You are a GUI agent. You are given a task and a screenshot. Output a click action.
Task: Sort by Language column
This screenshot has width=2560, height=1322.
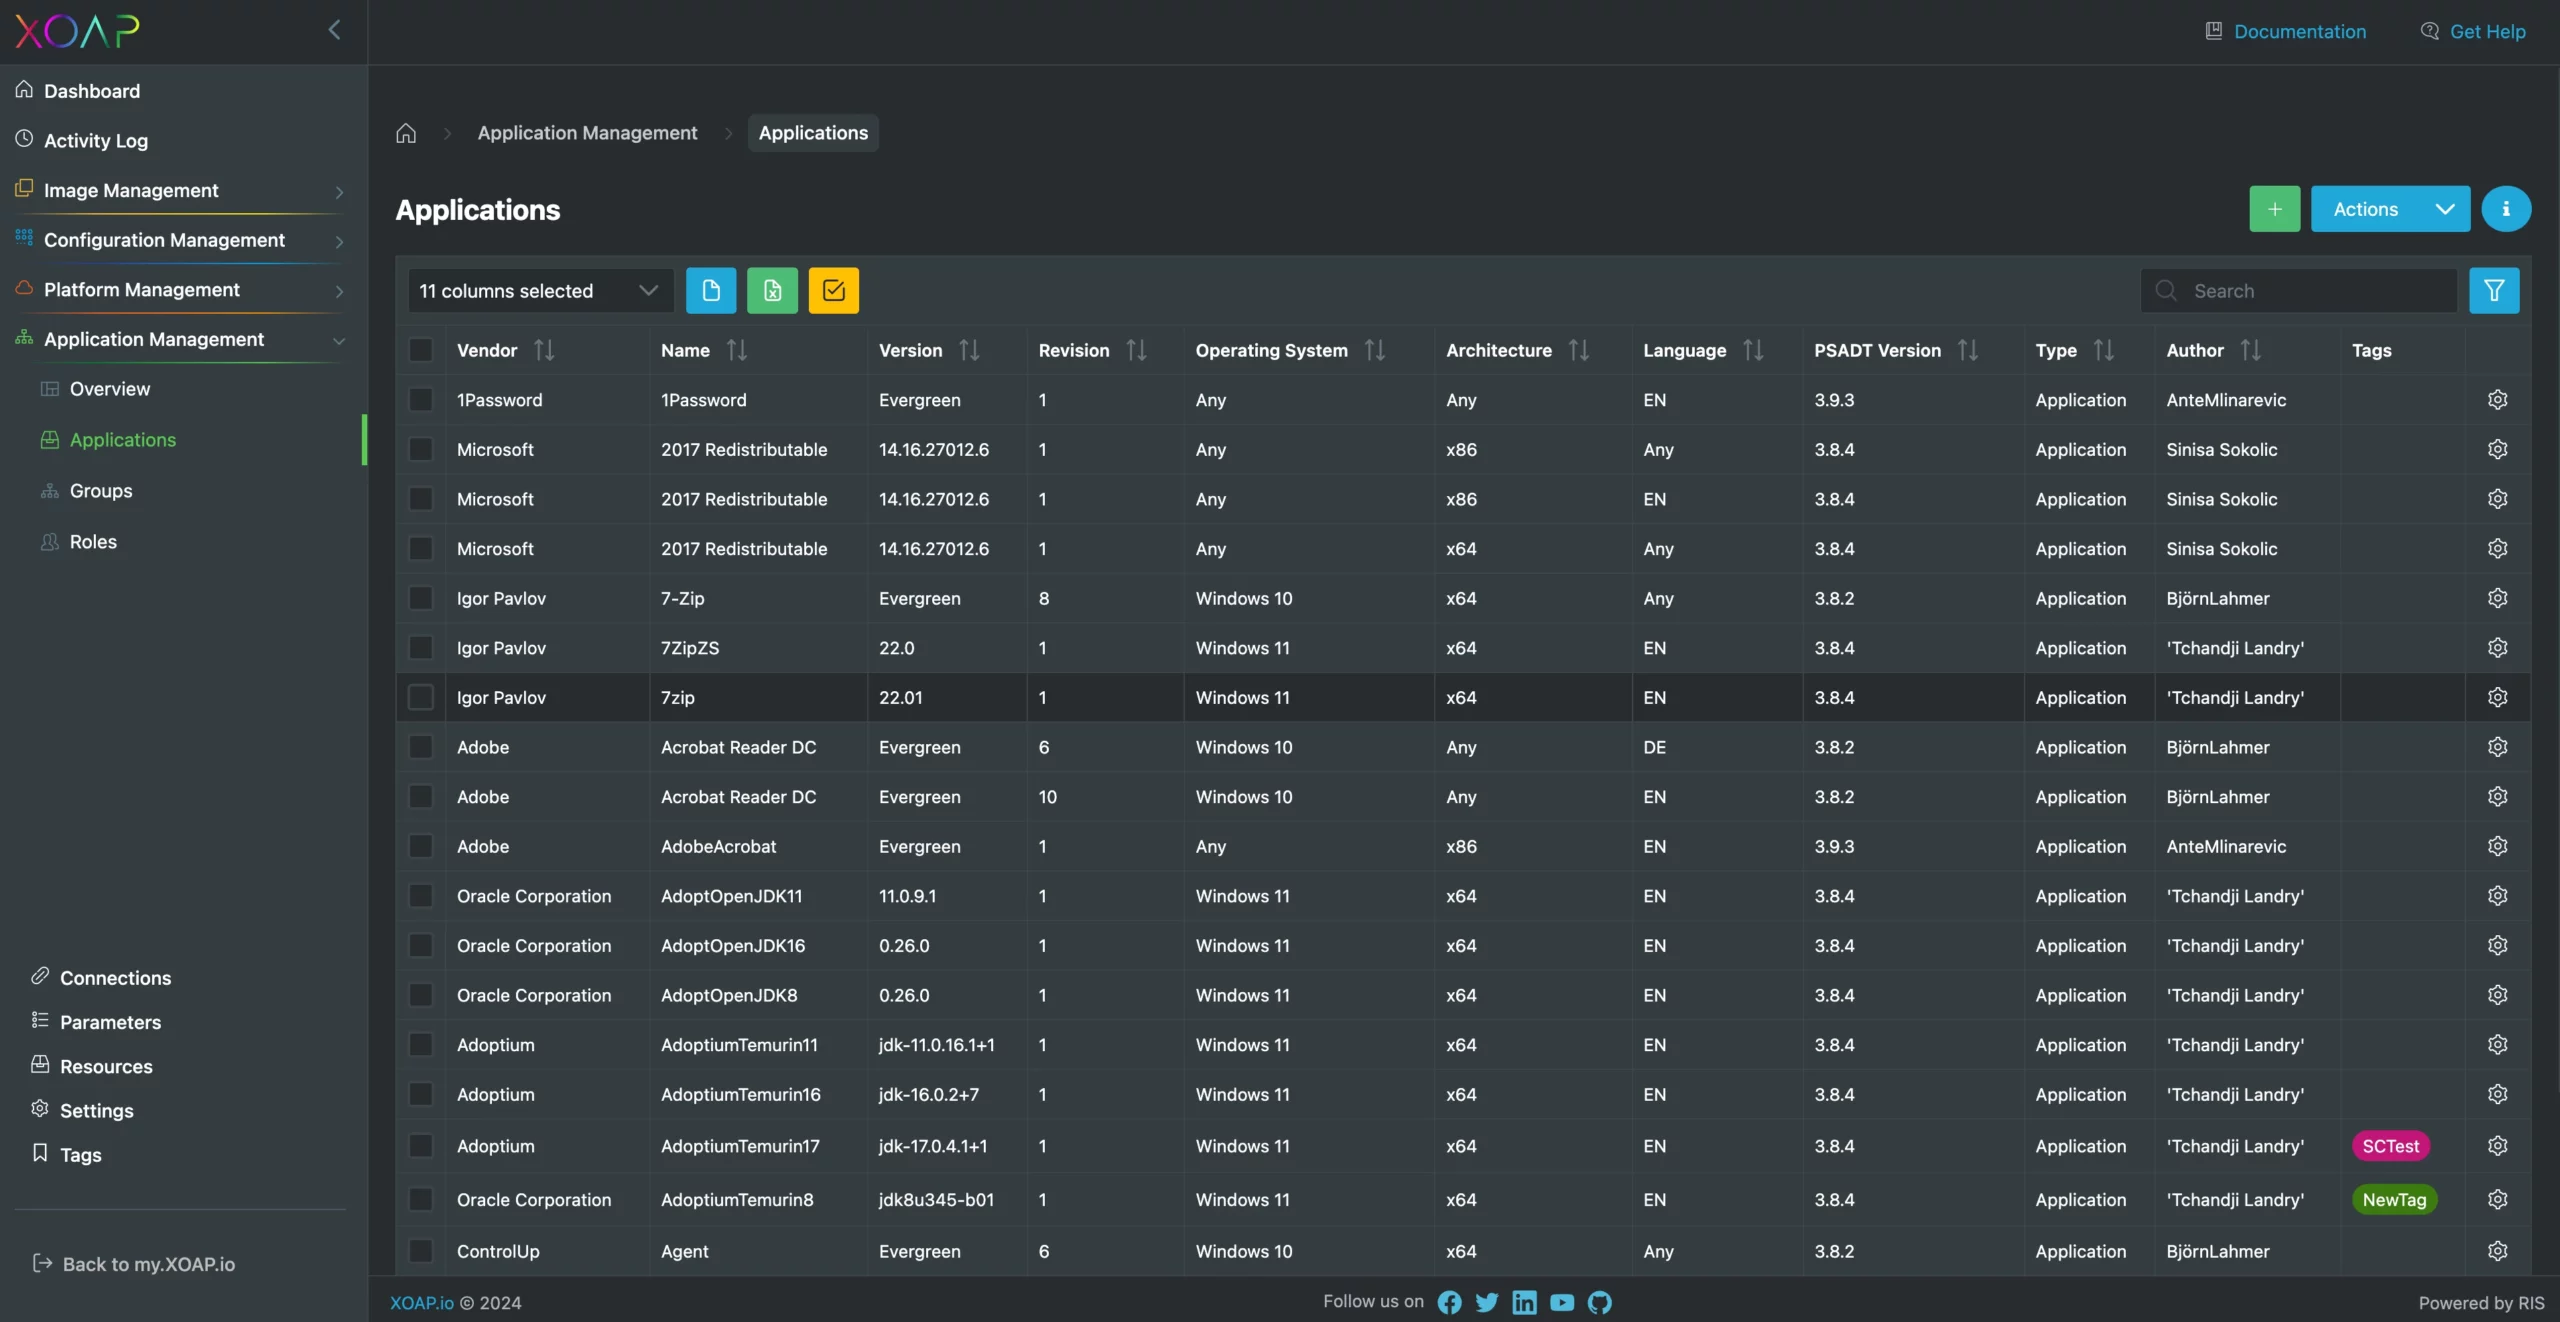(x=1753, y=350)
